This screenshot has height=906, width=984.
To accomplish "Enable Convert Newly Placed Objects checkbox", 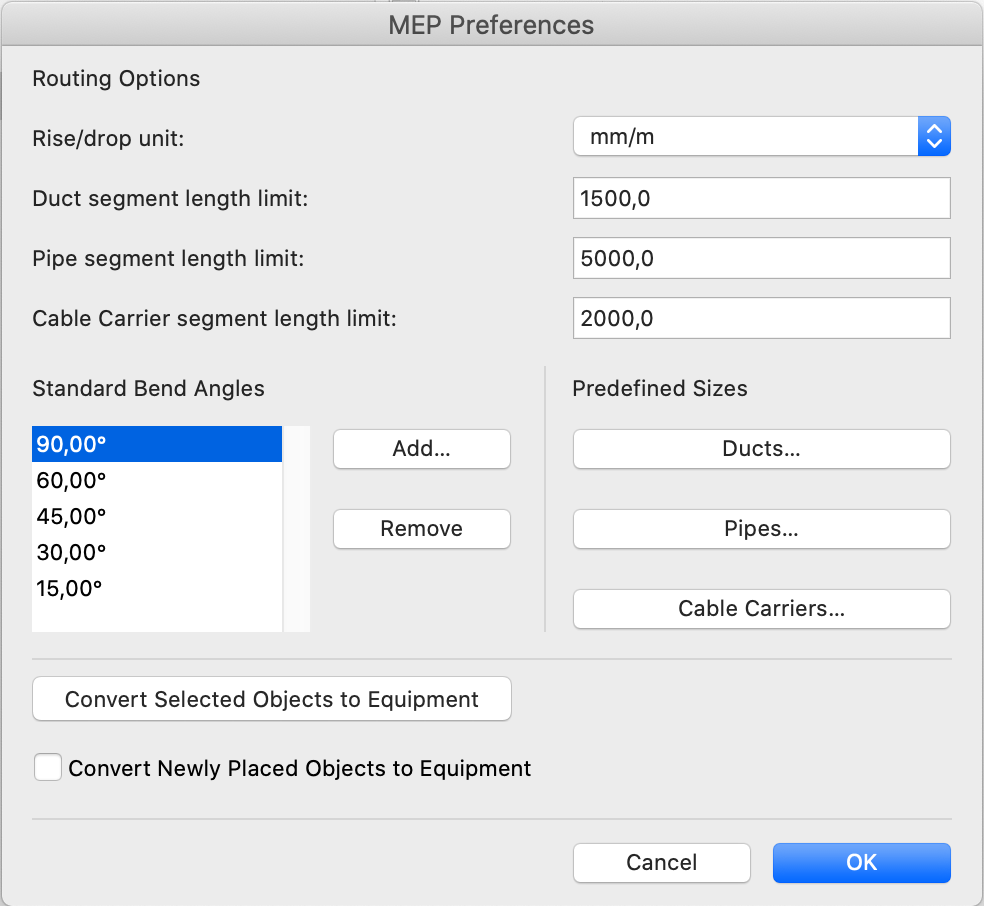I will [x=48, y=767].
